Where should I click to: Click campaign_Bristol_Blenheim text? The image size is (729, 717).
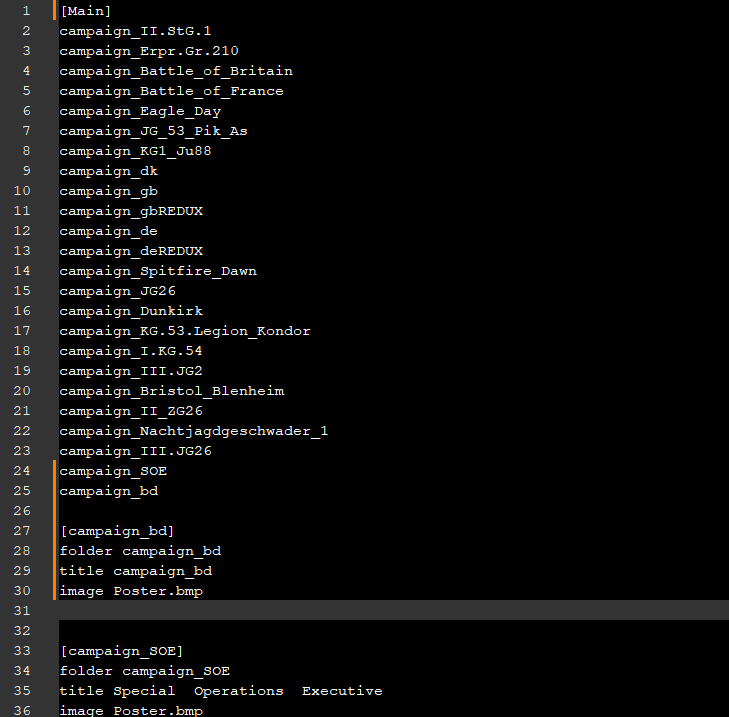tap(172, 391)
